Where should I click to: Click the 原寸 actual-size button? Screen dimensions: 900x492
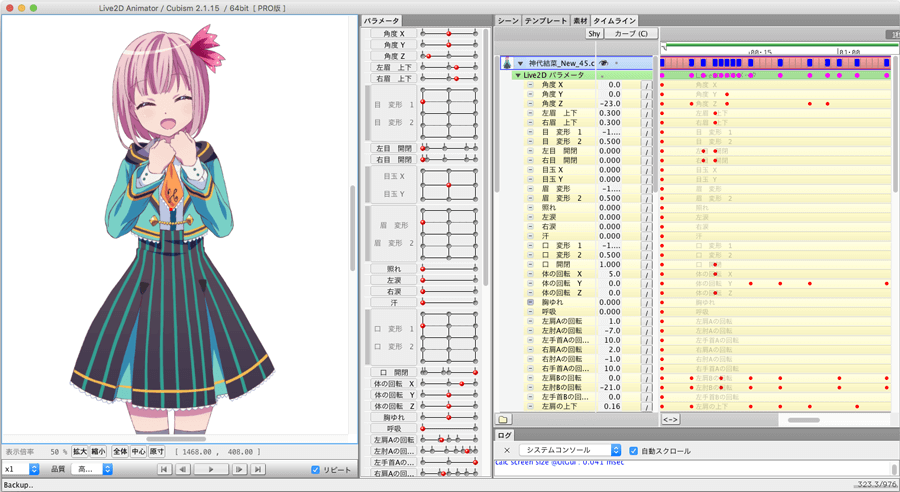[x=157, y=452]
